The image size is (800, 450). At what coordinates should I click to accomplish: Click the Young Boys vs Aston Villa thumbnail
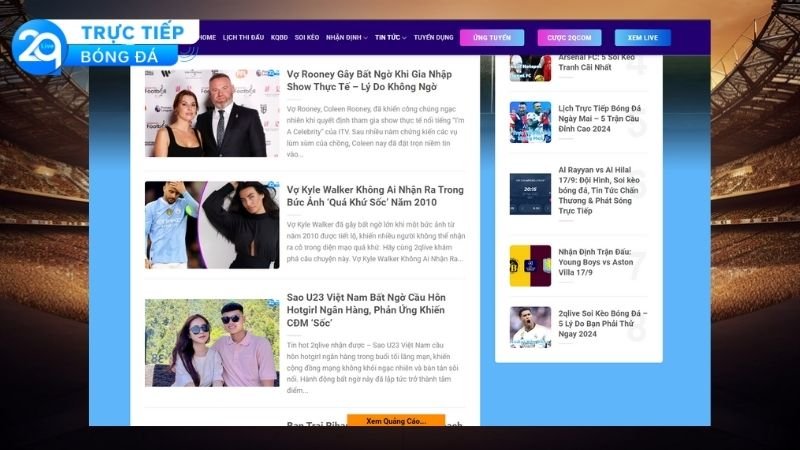point(530,266)
